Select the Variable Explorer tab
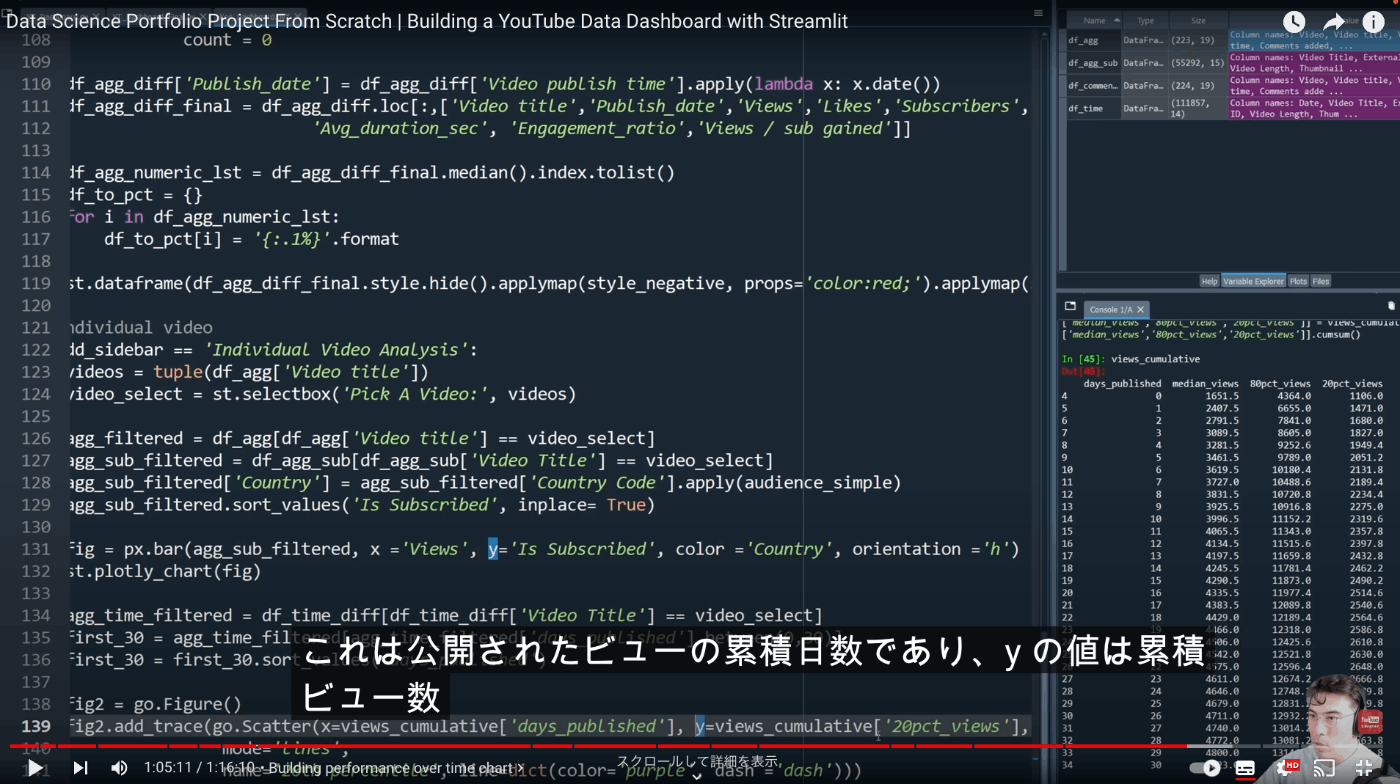The image size is (1400, 784). pyautogui.click(x=1252, y=281)
